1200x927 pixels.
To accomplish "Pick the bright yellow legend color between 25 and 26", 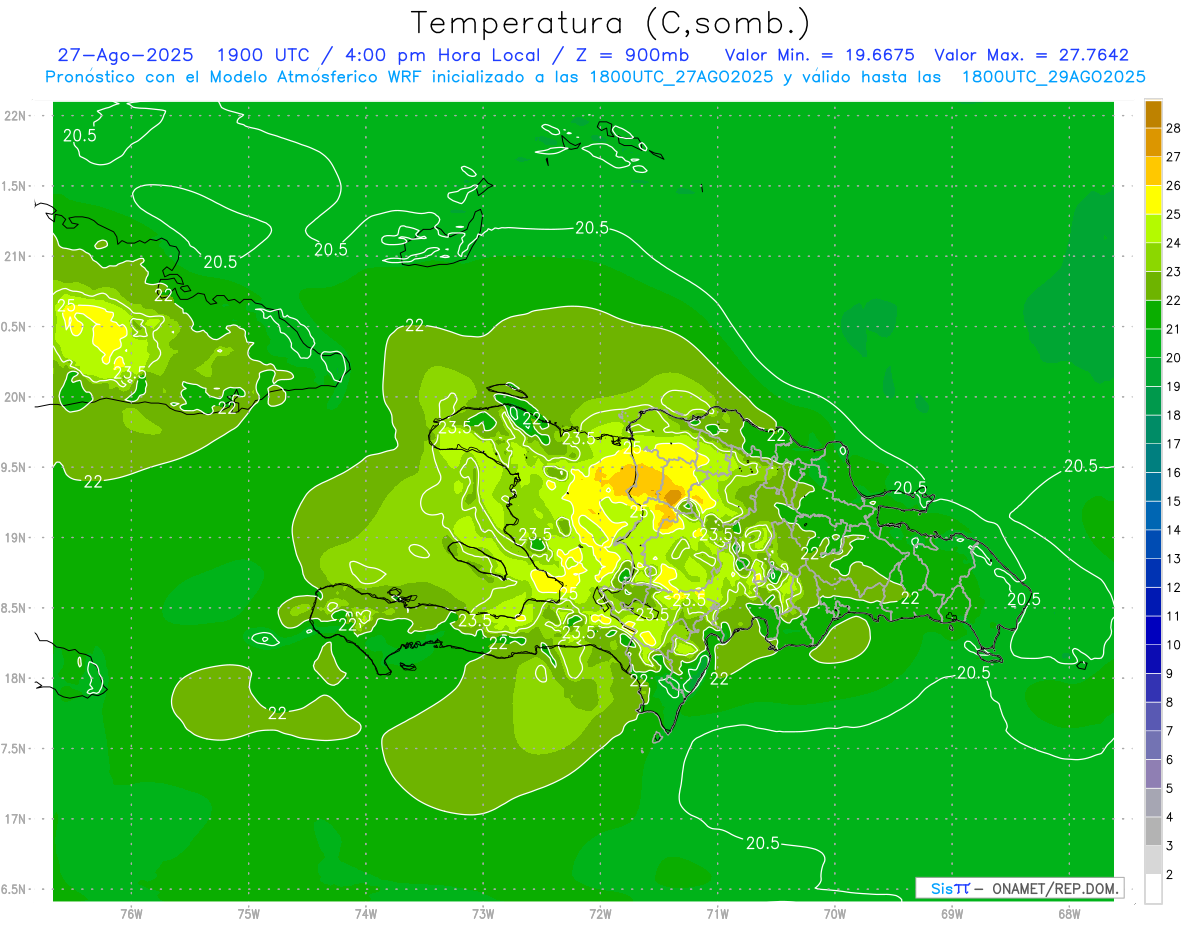I will 1153,200.
